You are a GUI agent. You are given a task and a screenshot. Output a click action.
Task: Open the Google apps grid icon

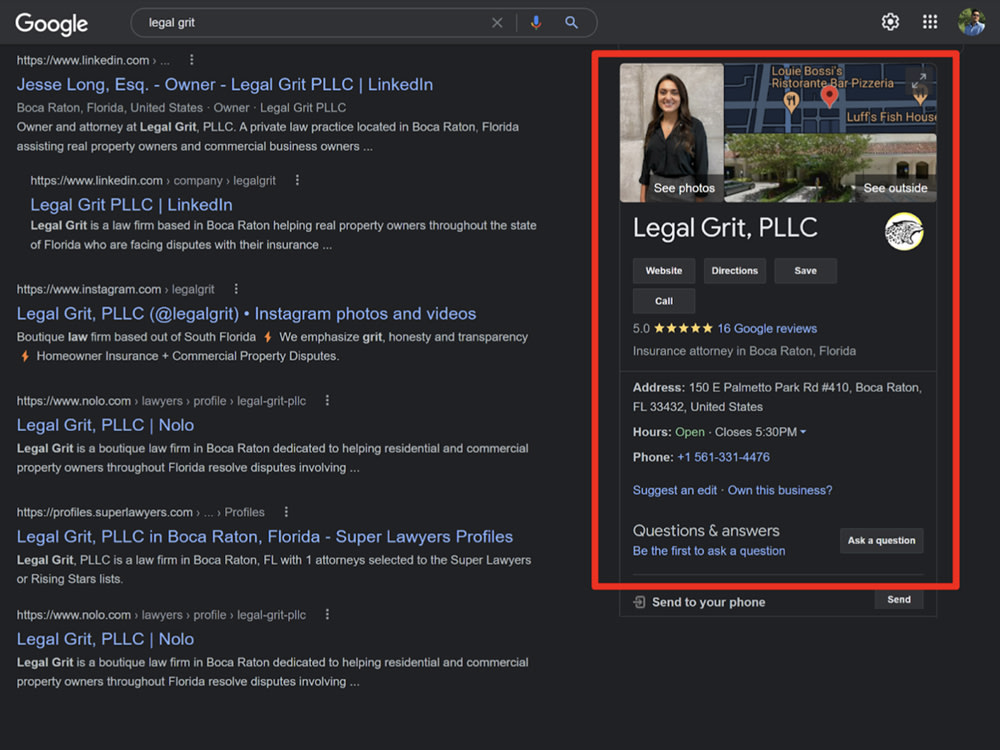coord(930,22)
